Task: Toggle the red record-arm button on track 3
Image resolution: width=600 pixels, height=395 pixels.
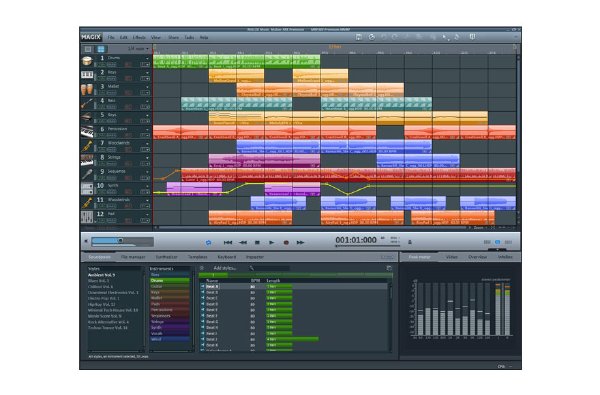Action: point(129,93)
